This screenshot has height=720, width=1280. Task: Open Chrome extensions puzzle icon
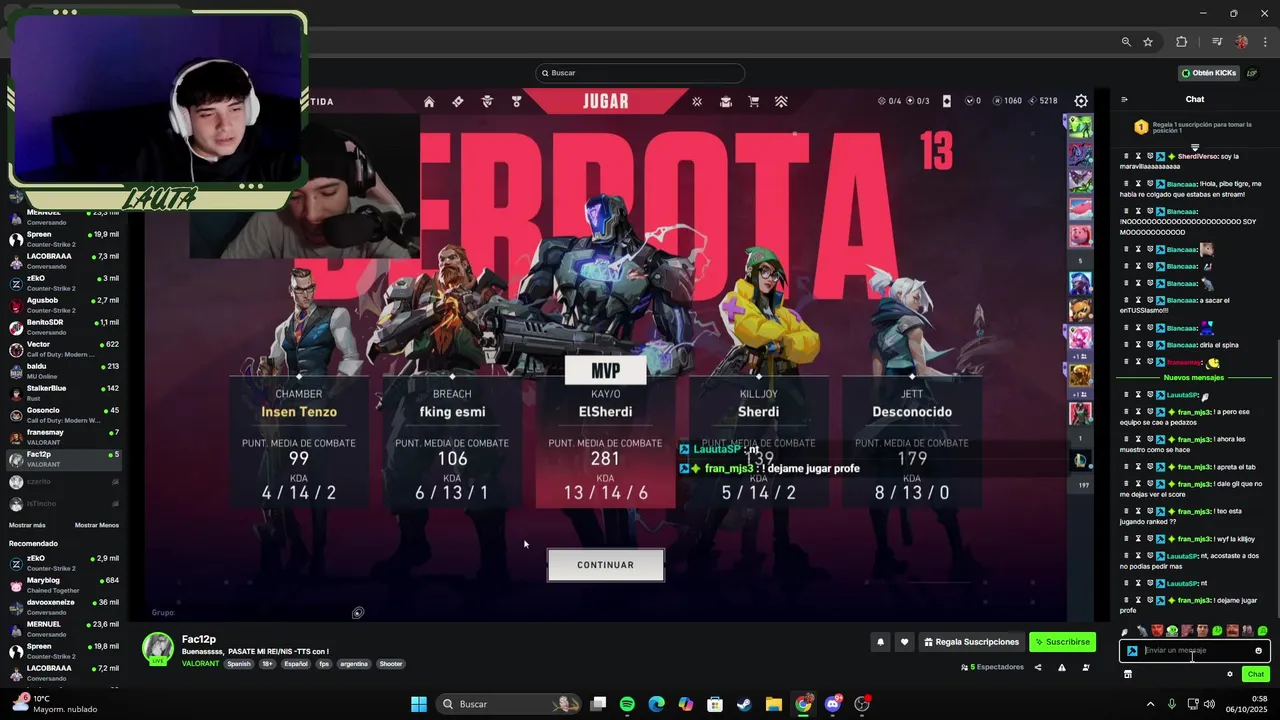[1182, 42]
